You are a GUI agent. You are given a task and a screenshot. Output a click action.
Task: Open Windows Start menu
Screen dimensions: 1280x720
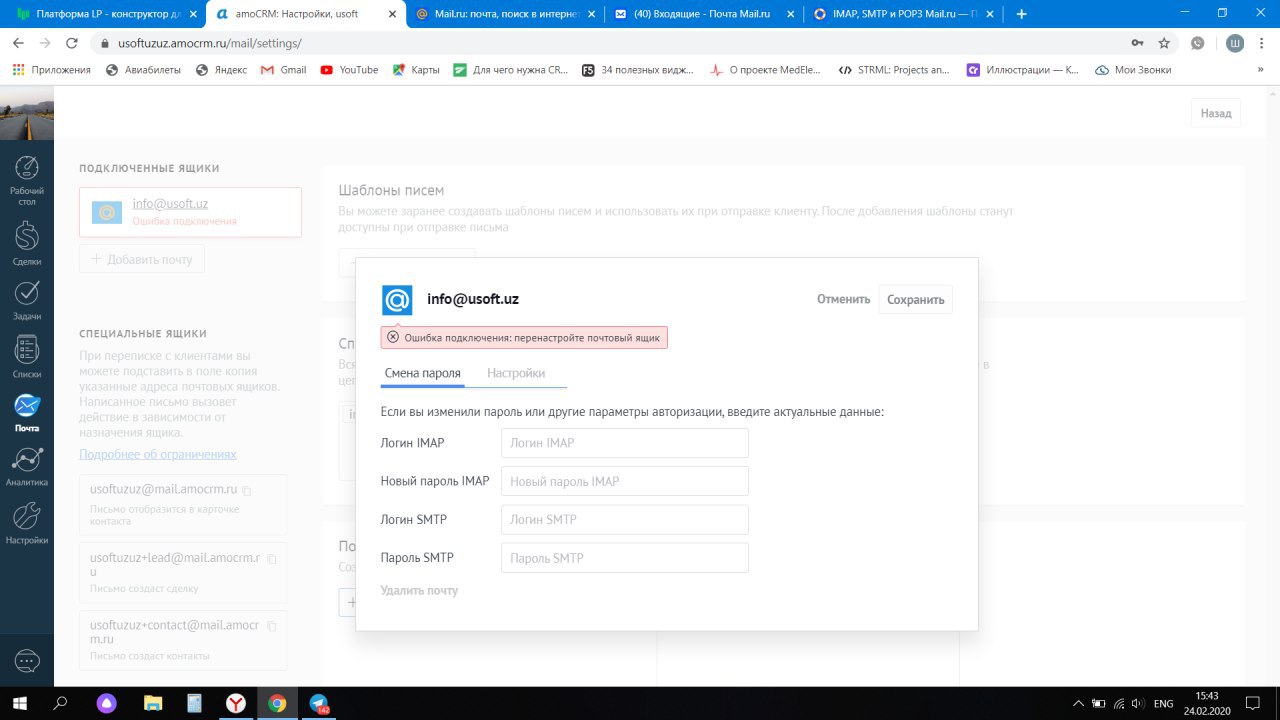pos(19,703)
